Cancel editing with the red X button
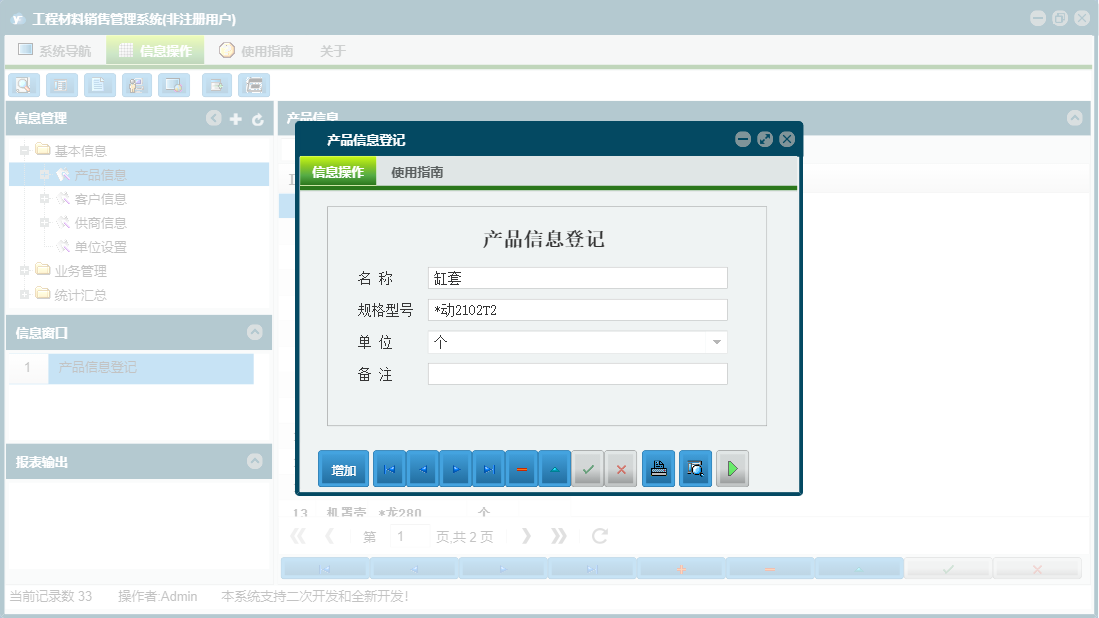Image resolution: width=1099 pixels, height=618 pixels. (x=621, y=468)
